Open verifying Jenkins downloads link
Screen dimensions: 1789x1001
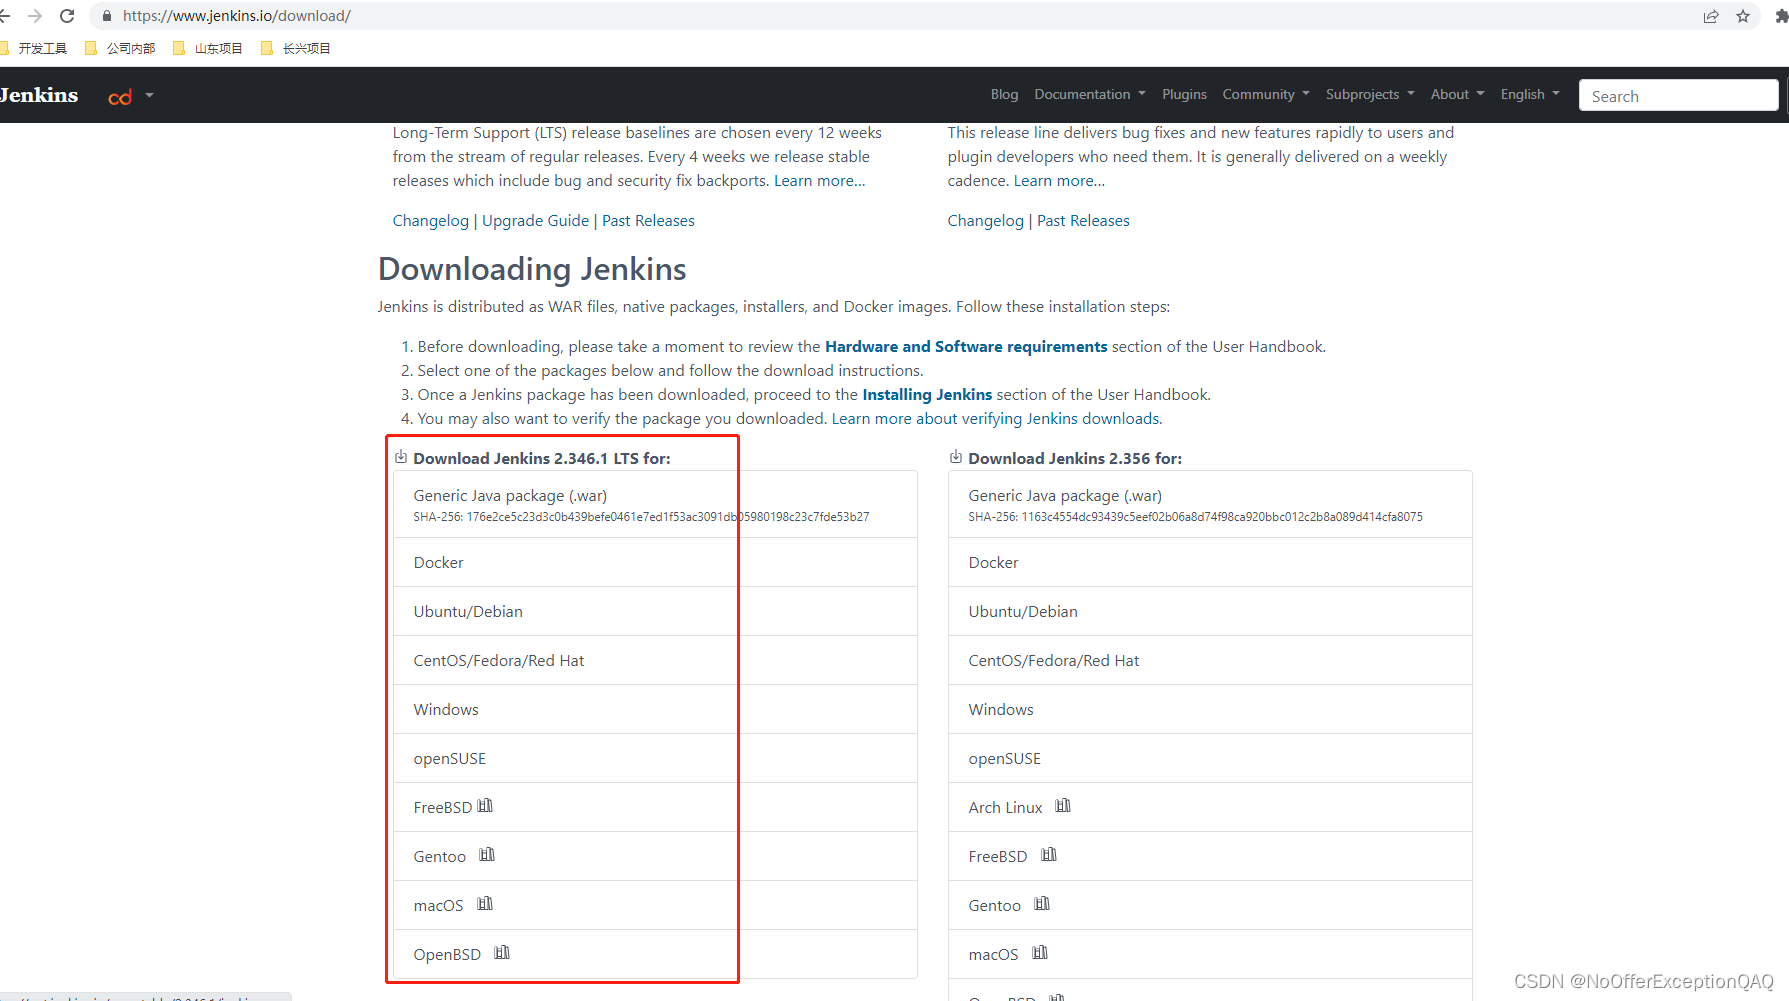tap(997, 419)
